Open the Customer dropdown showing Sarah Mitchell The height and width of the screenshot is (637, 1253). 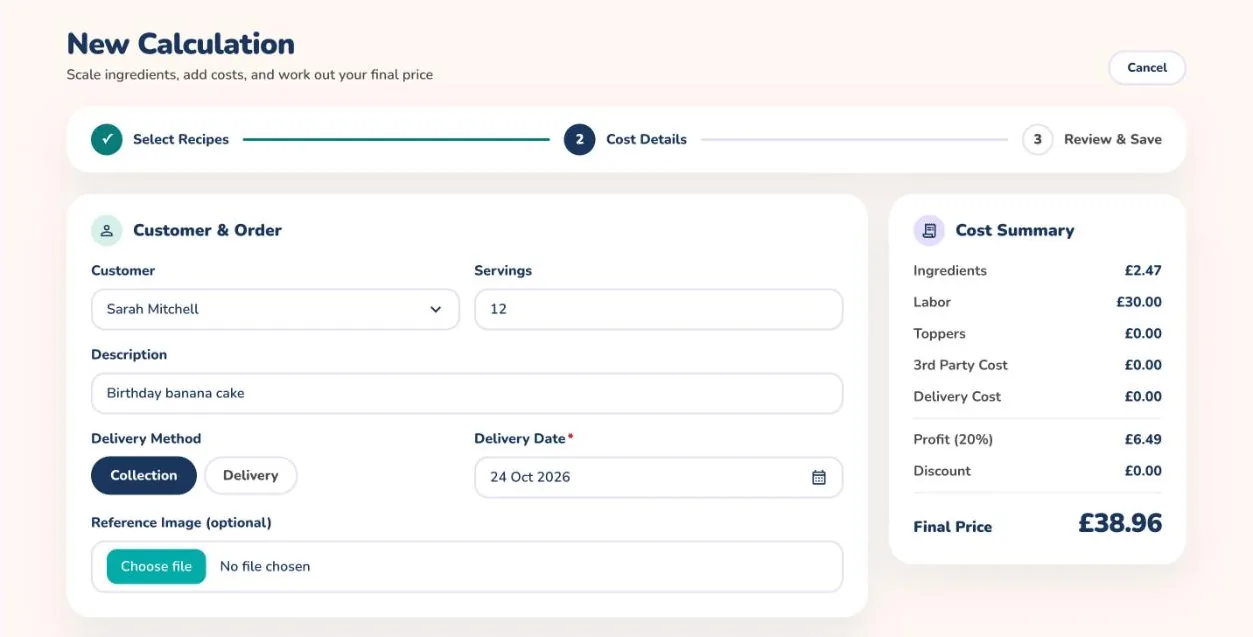pos(275,309)
